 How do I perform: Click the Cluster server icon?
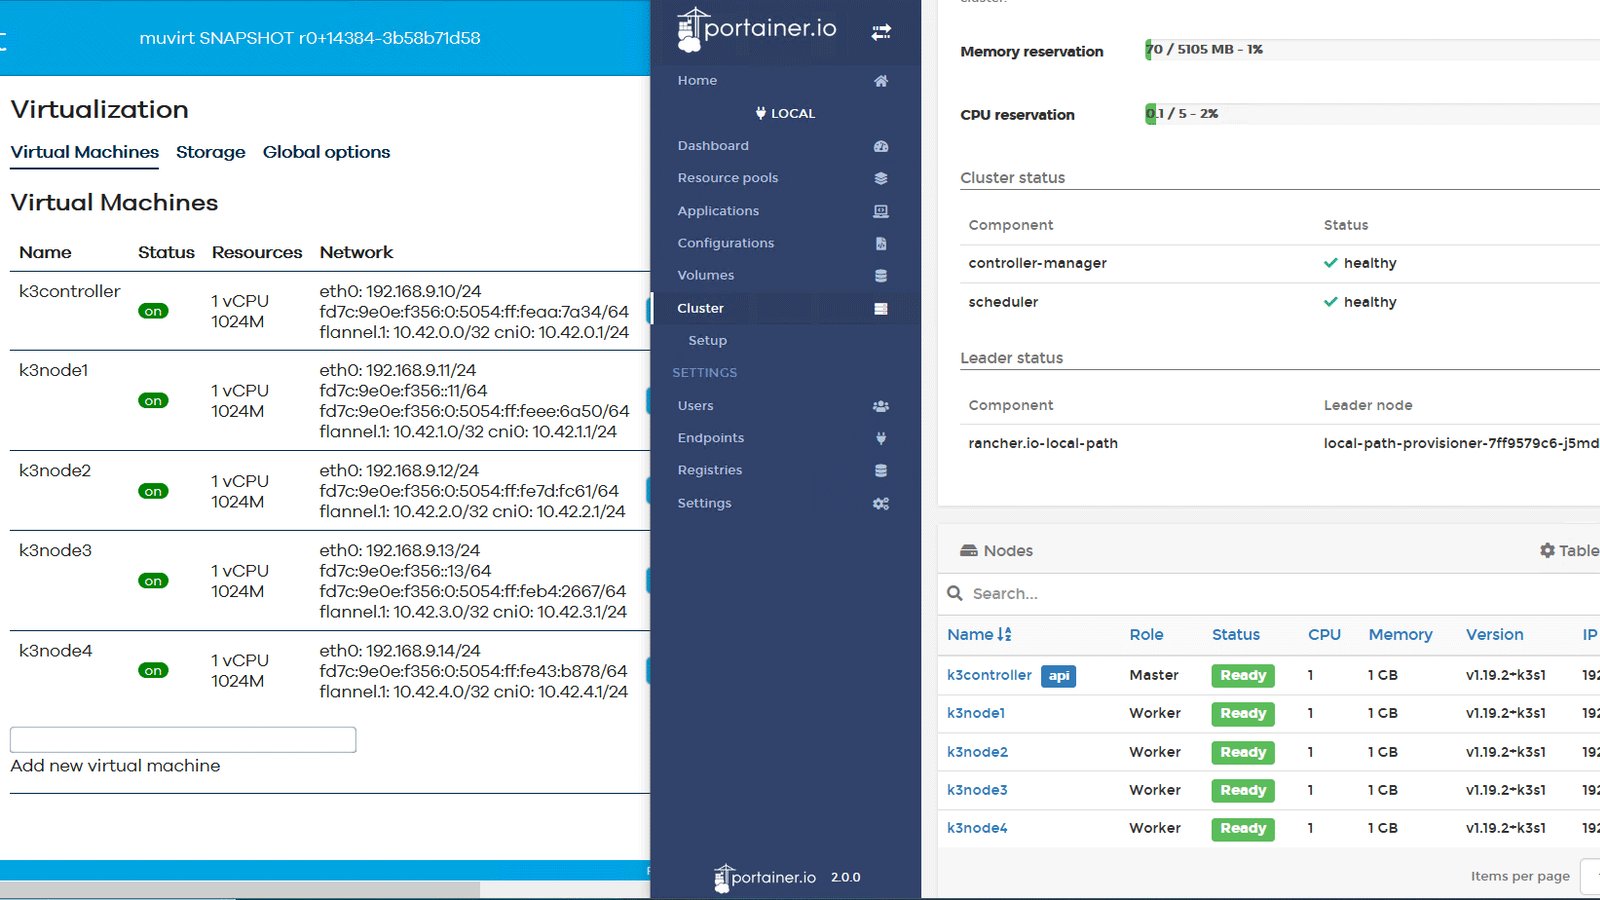[x=881, y=308]
